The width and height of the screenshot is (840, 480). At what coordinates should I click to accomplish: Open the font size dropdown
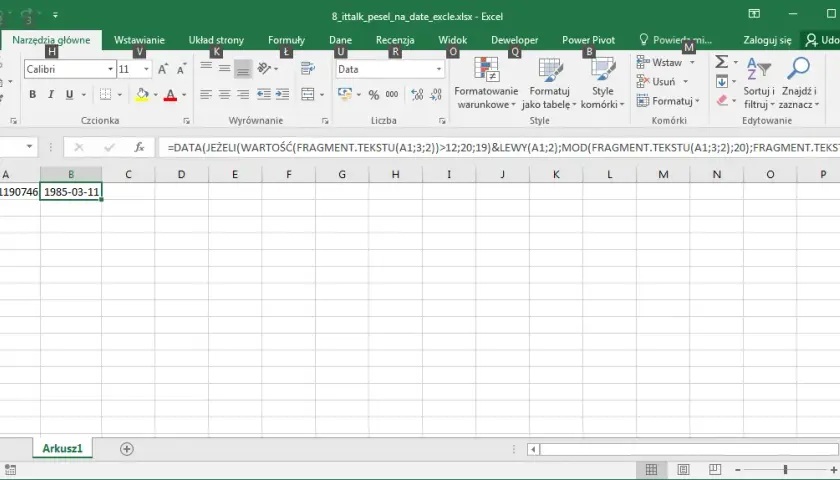pos(146,69)
